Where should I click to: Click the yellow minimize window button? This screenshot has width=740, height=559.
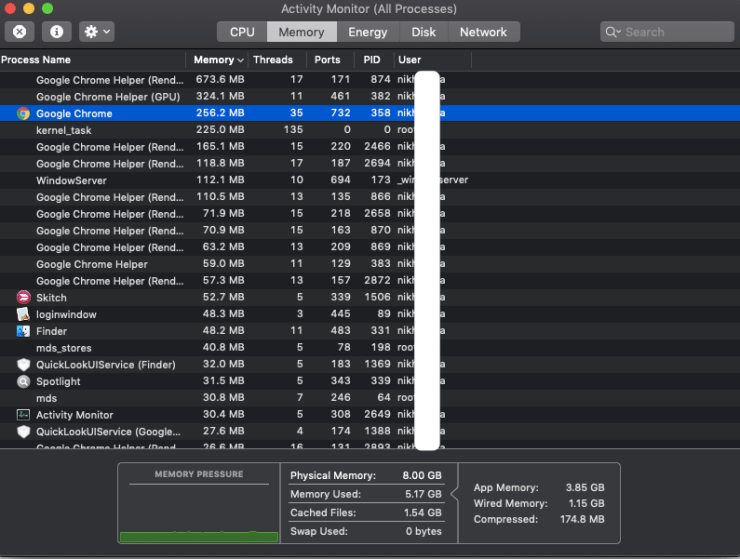[x=29, y=8]
